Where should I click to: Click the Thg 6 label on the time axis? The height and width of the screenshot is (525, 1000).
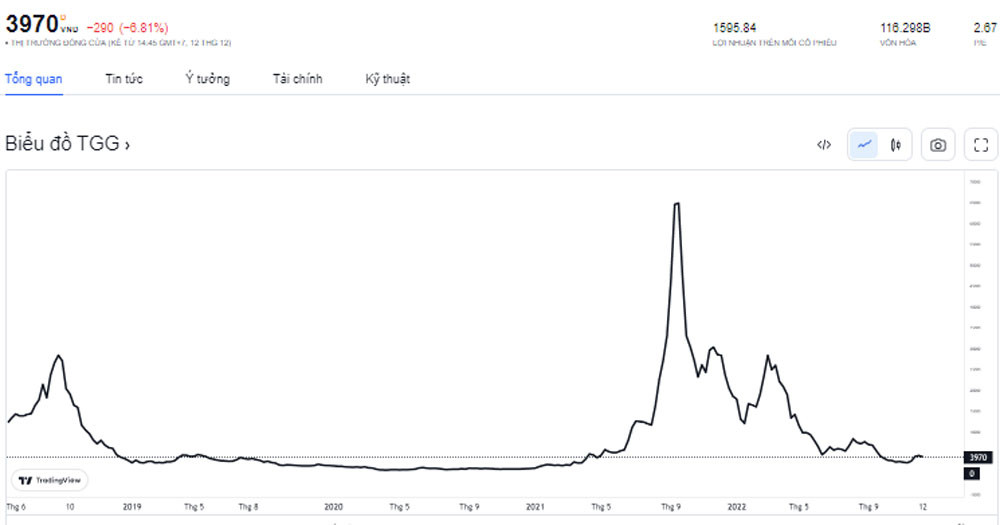coord(16,507)
